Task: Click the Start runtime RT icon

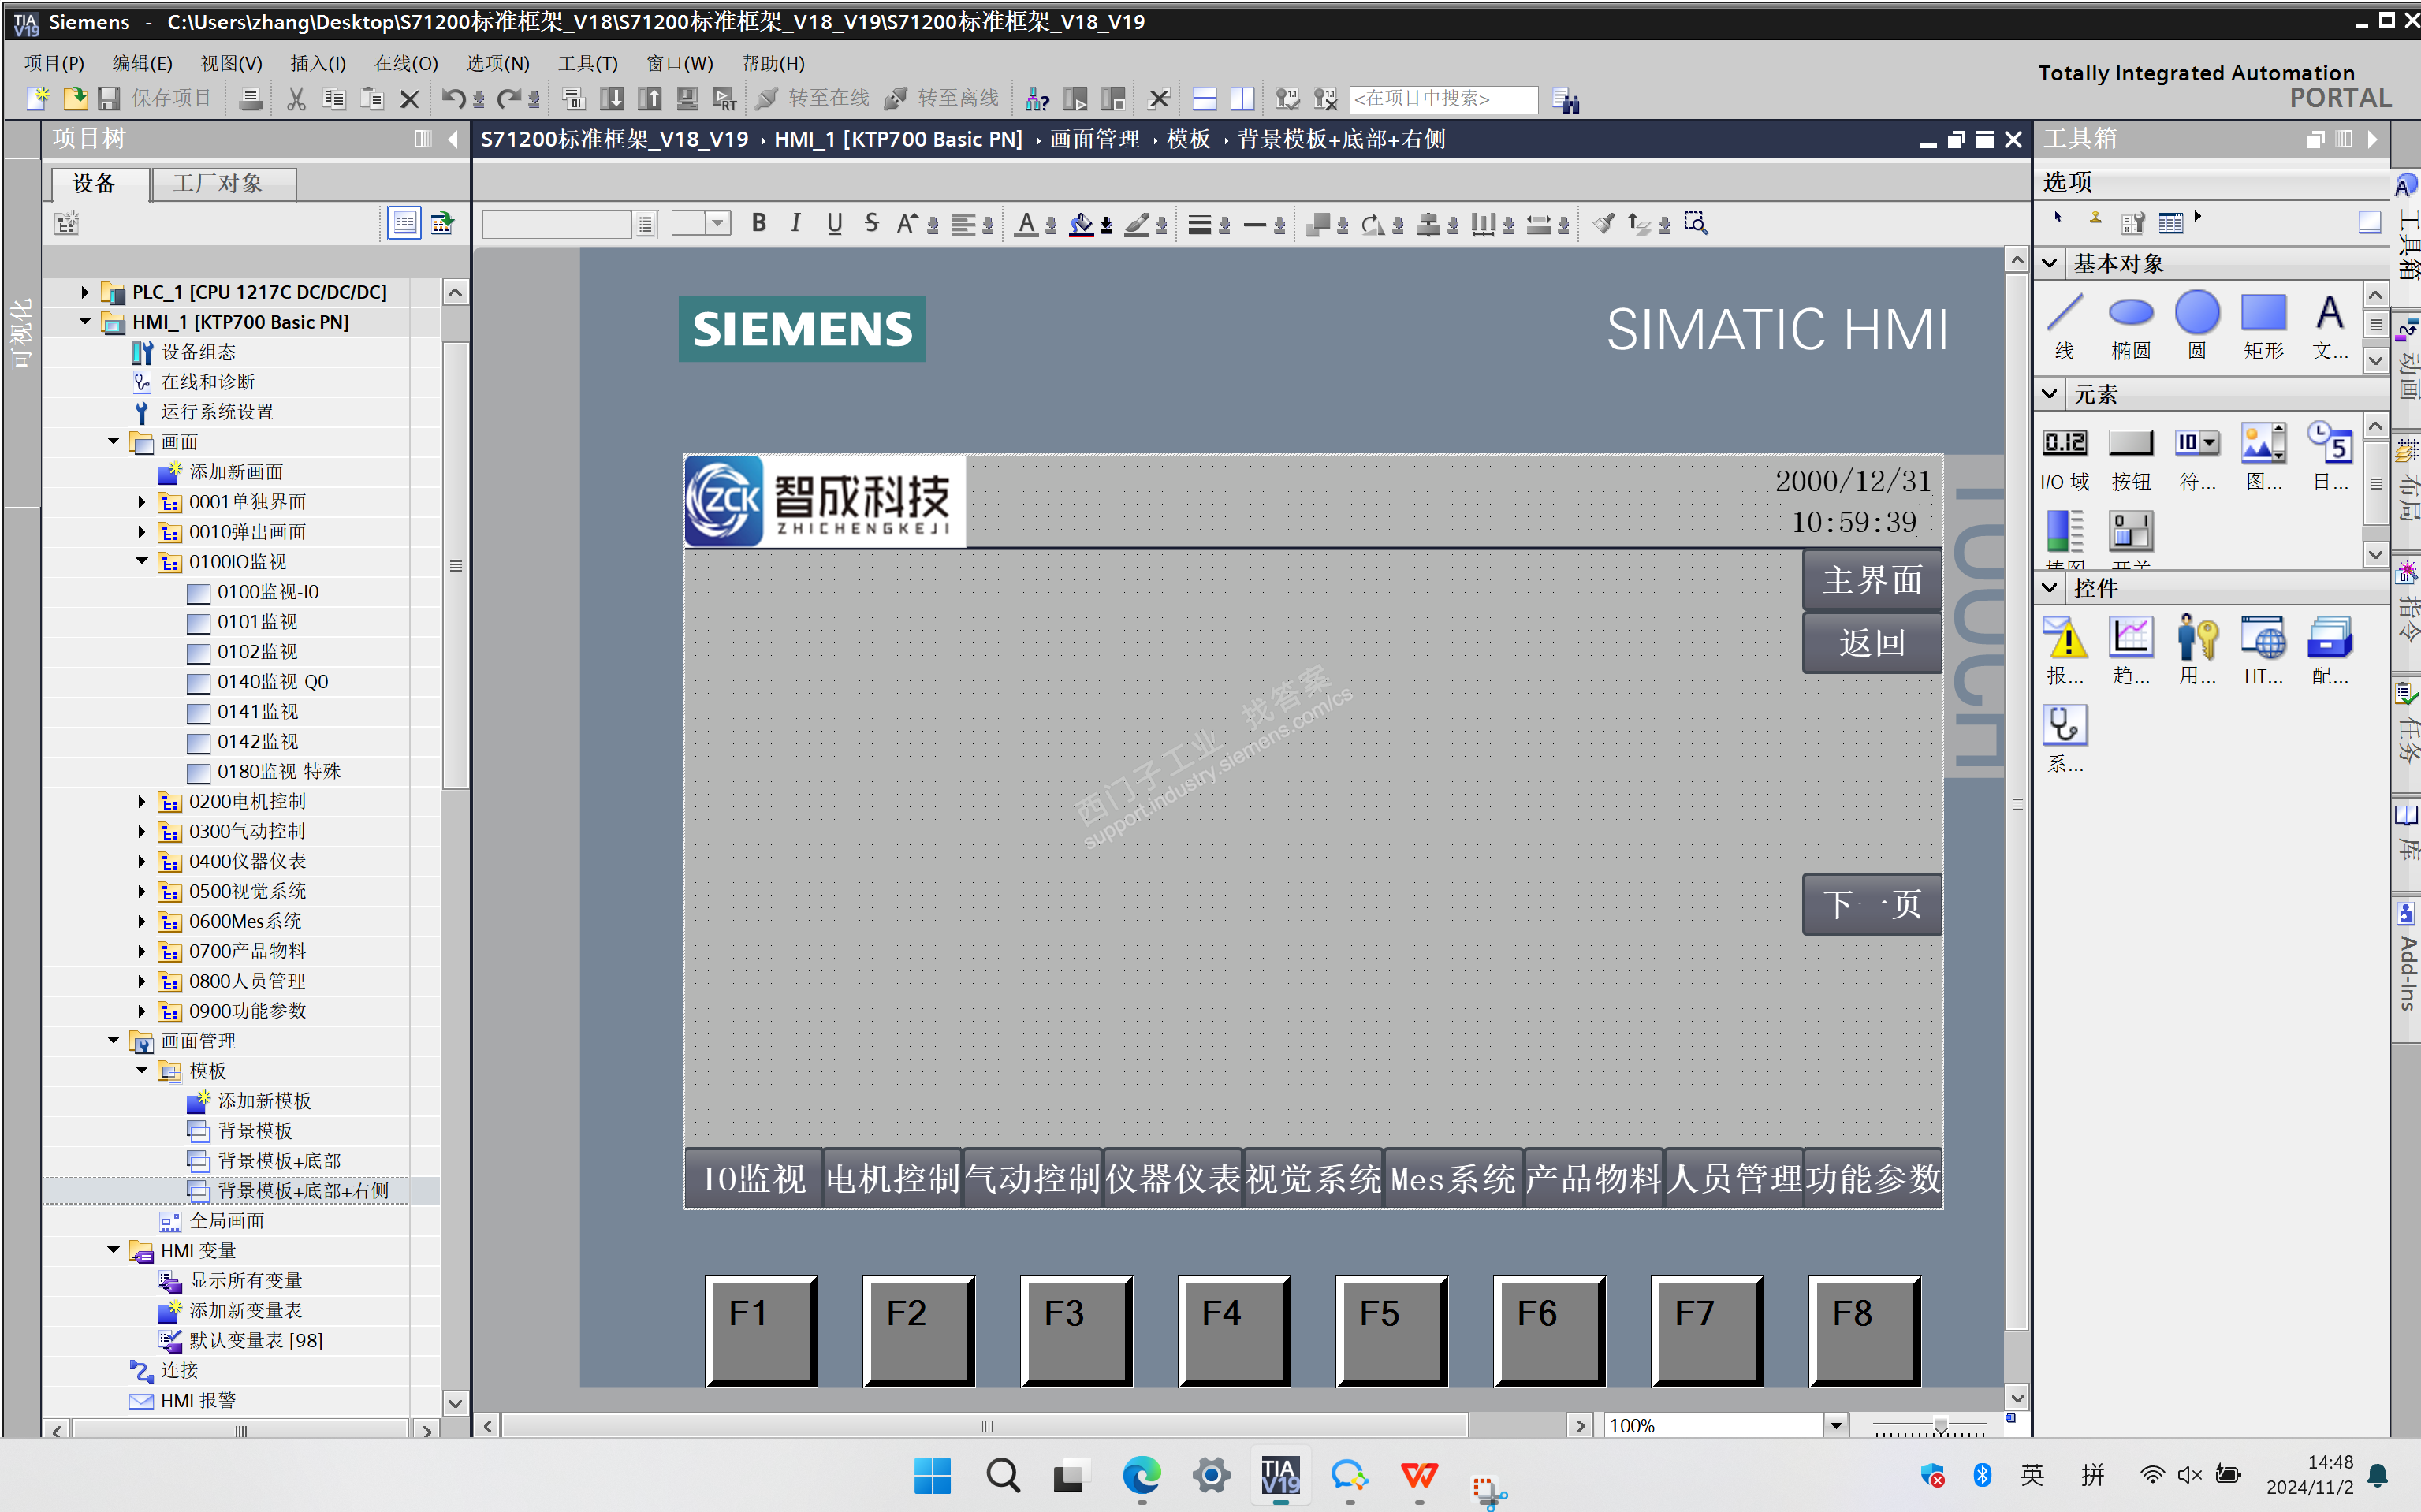Action: [724, 99]
